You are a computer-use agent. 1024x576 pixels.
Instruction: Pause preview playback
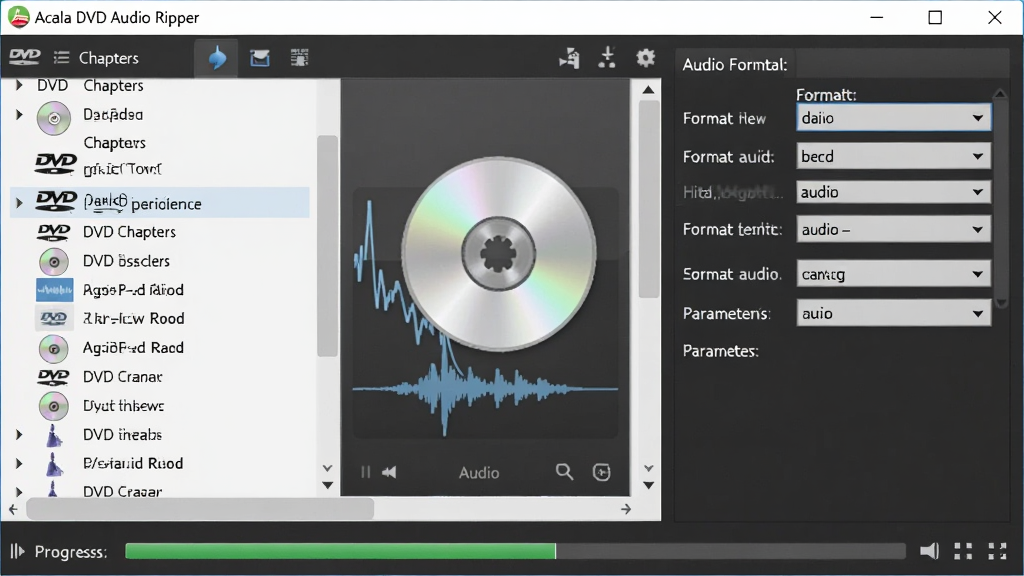[x=366, y=472]
